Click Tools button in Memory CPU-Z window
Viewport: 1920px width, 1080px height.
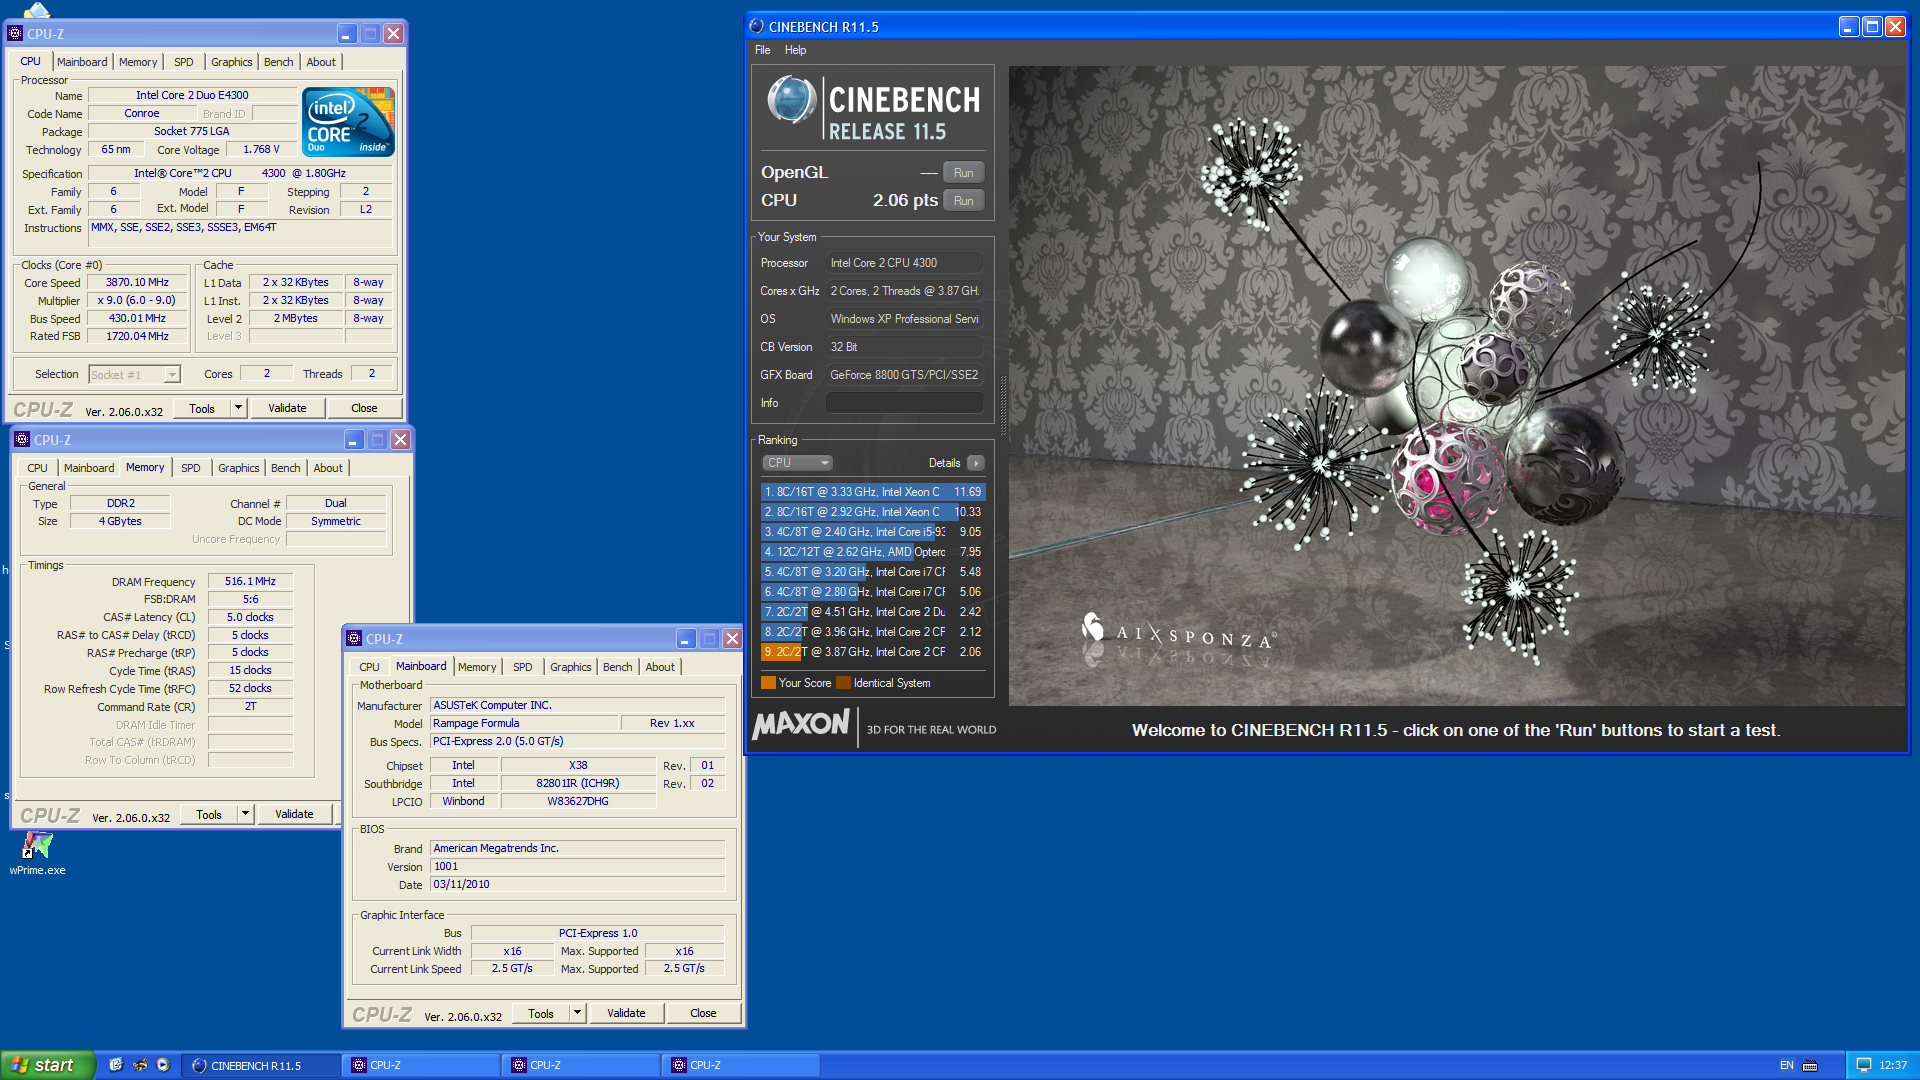coord(209,814)
